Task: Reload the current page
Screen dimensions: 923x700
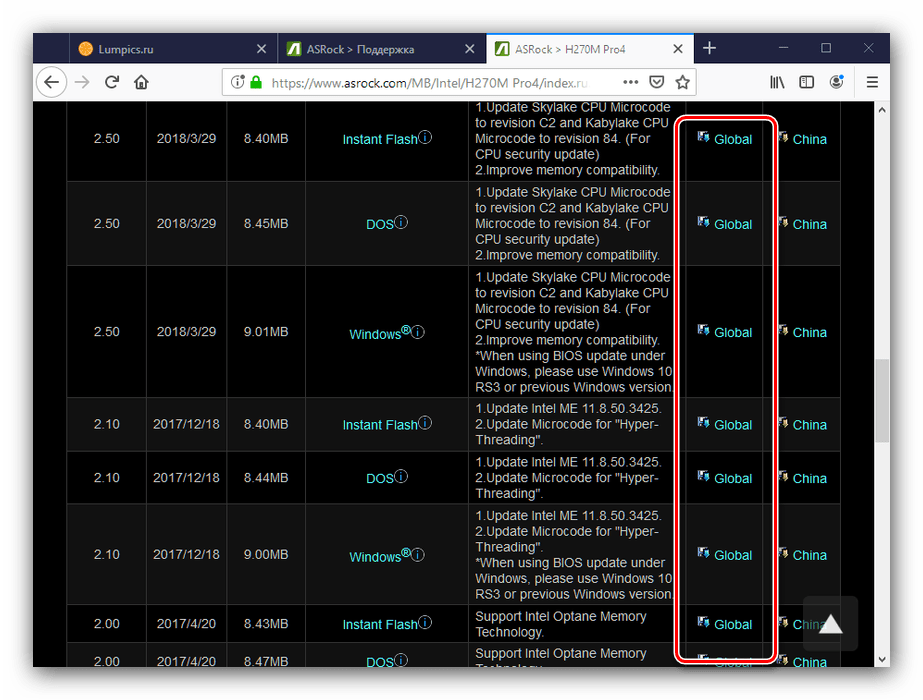Action: 112,82
